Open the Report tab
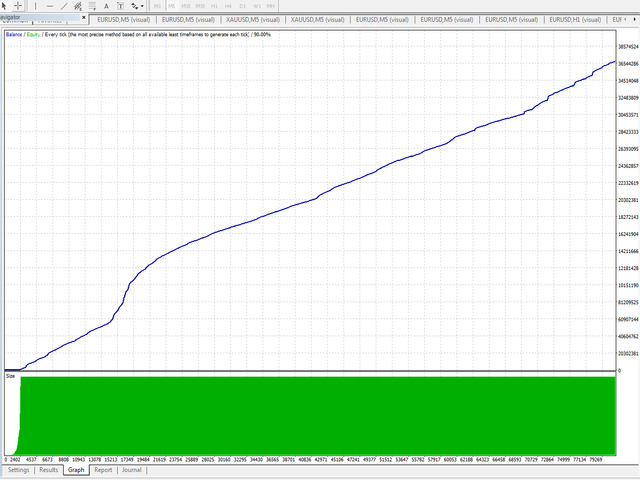The image size is (640, 480). (x=103, y=469)
